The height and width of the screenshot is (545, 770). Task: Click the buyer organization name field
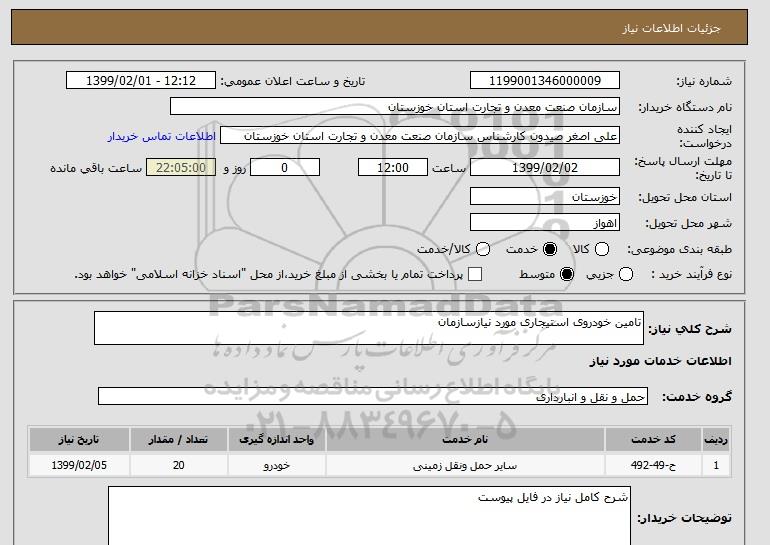click(x=395, y=107)
